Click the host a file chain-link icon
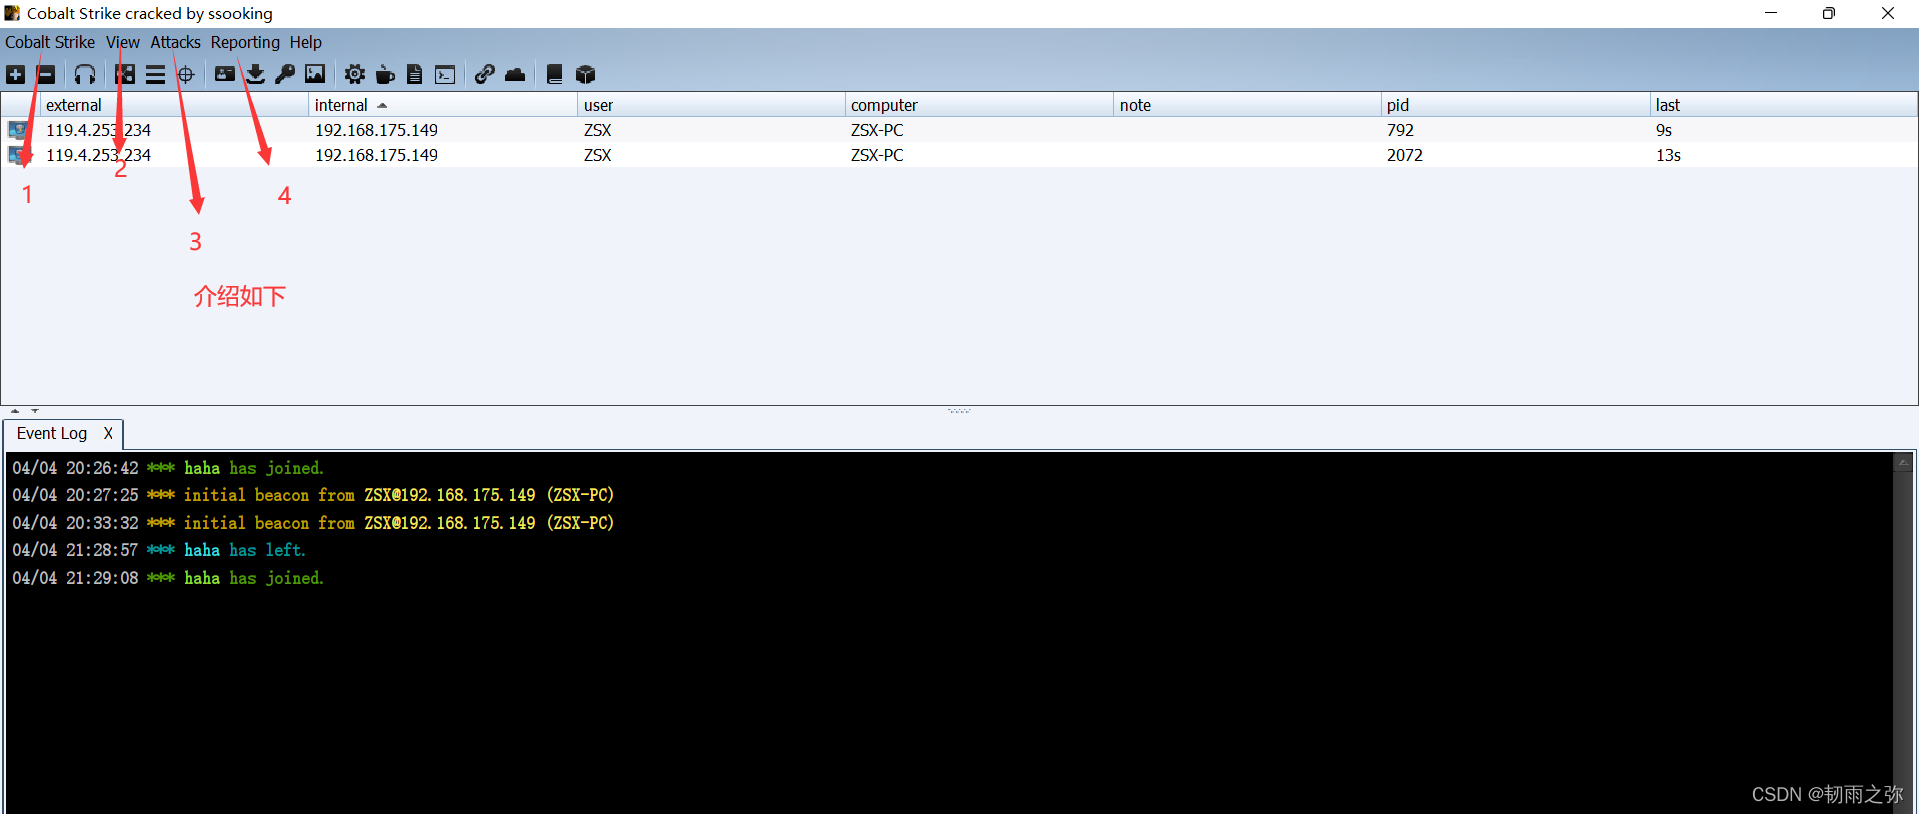 [485, 75]
